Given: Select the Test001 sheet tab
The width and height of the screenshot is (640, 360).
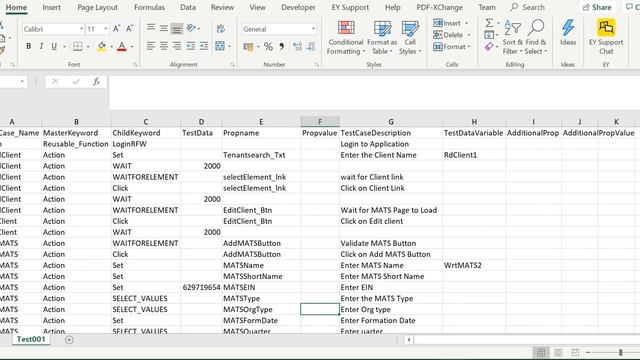Looking at the screenshot, I should [31, 340].
